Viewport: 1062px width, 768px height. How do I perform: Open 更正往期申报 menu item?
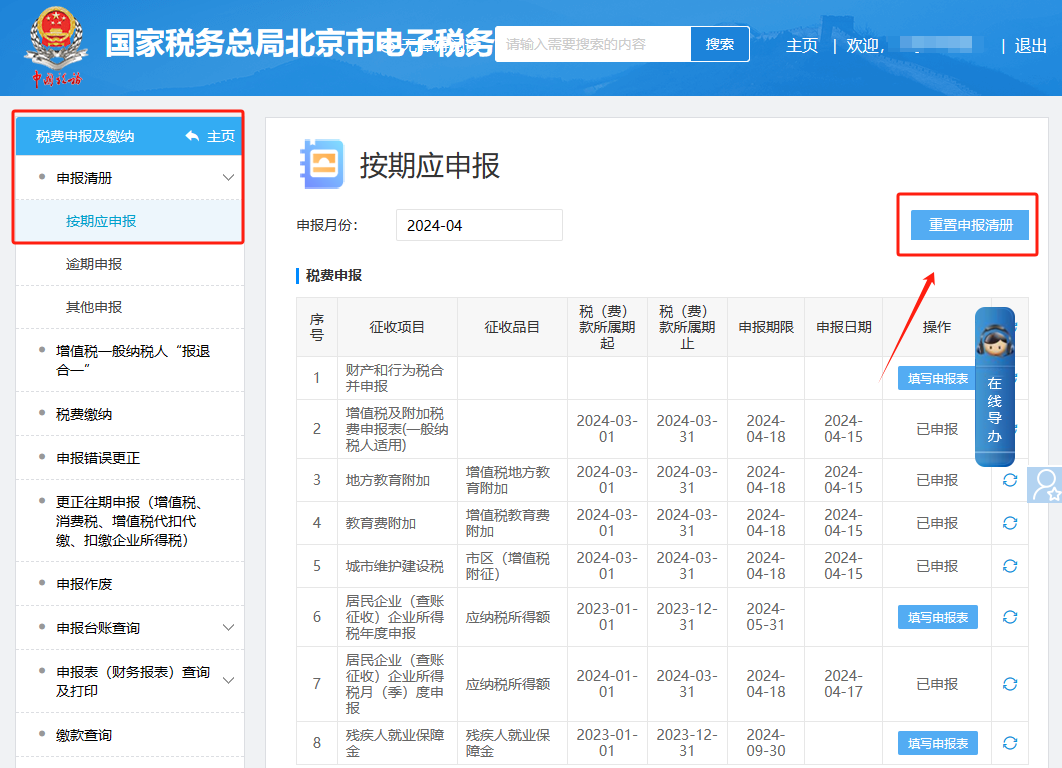(129, 521)
